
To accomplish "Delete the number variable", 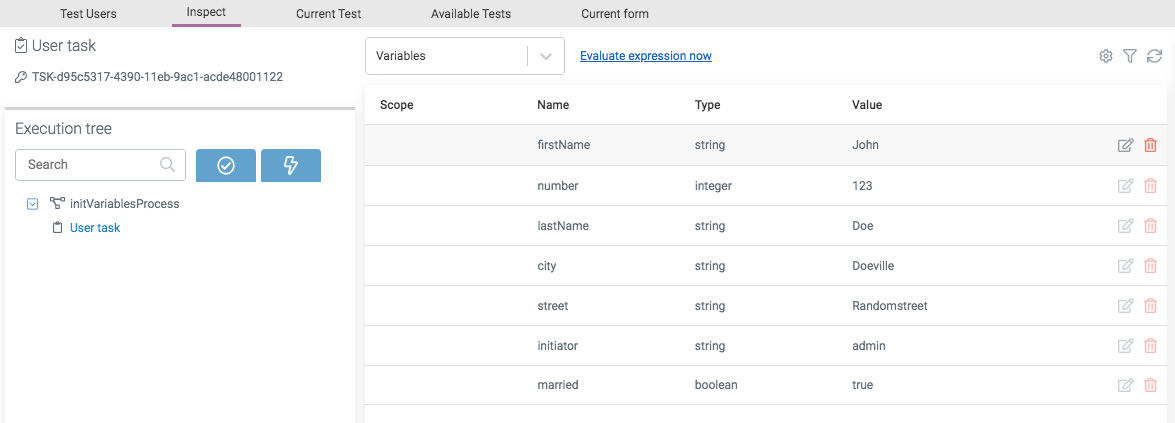I will 1150,185.
